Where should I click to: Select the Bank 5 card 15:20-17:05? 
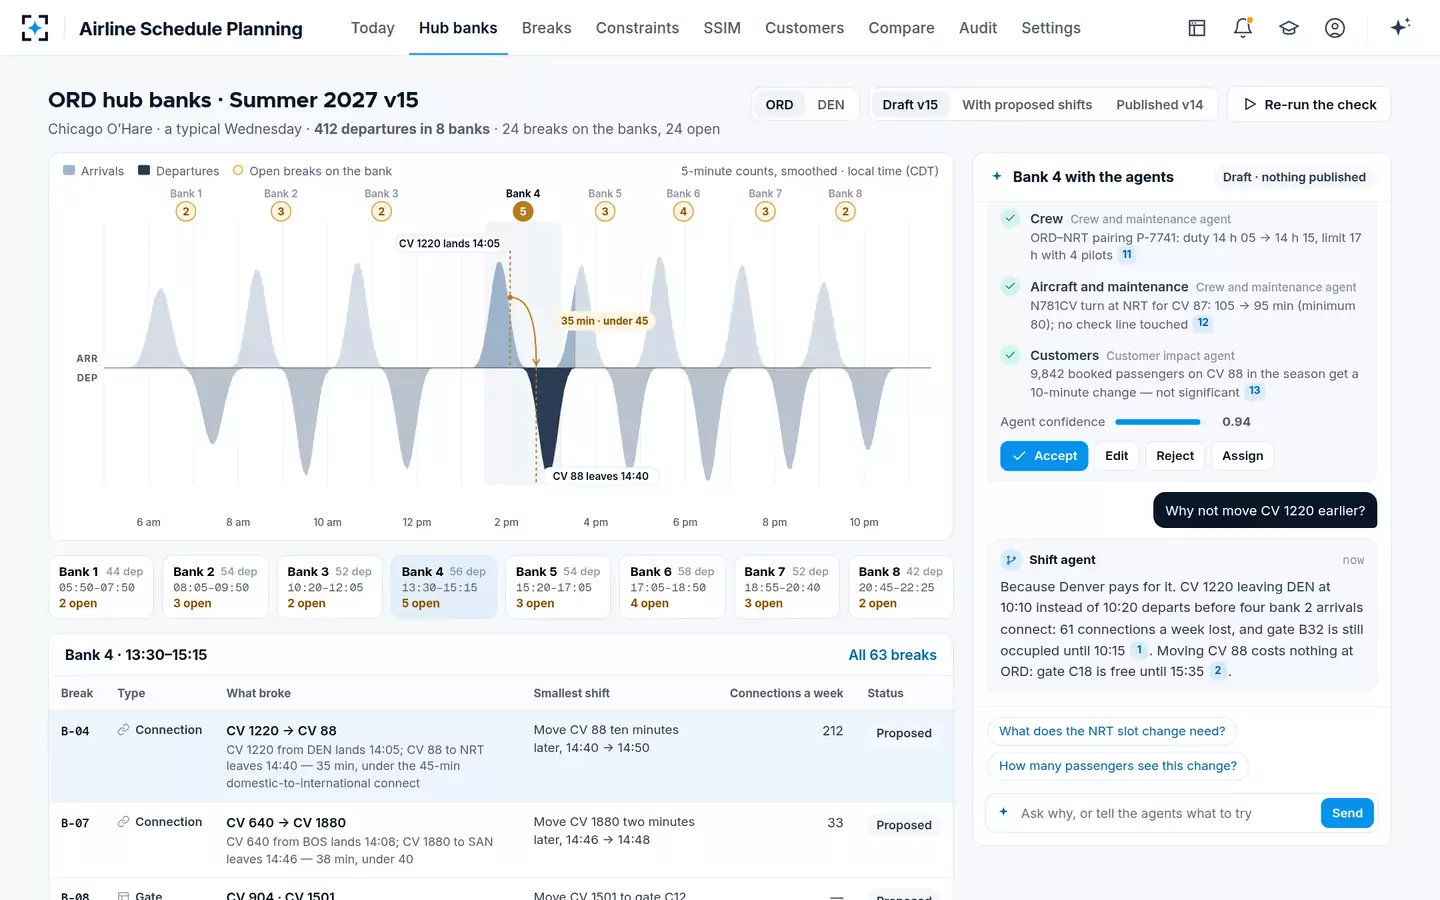557,587
